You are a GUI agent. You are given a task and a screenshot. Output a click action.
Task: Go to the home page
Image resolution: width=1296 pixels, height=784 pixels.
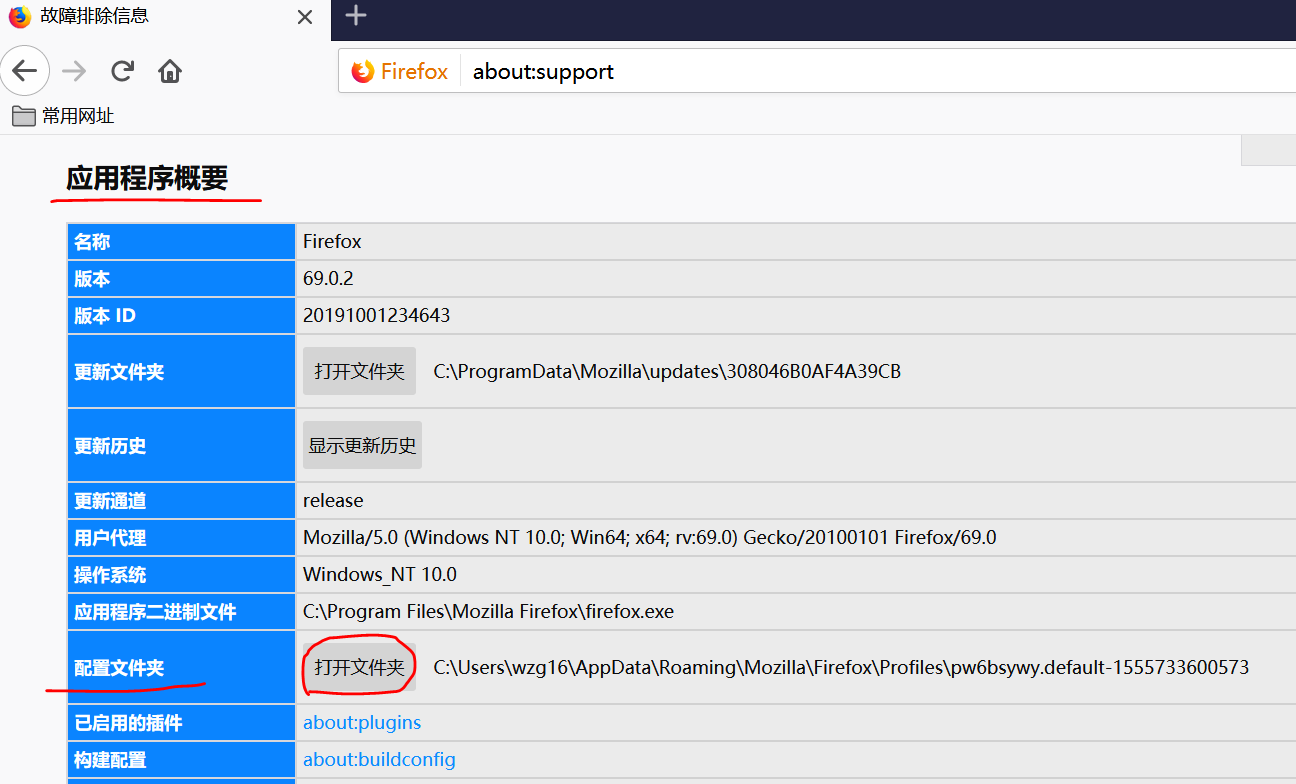pos(170,71)
